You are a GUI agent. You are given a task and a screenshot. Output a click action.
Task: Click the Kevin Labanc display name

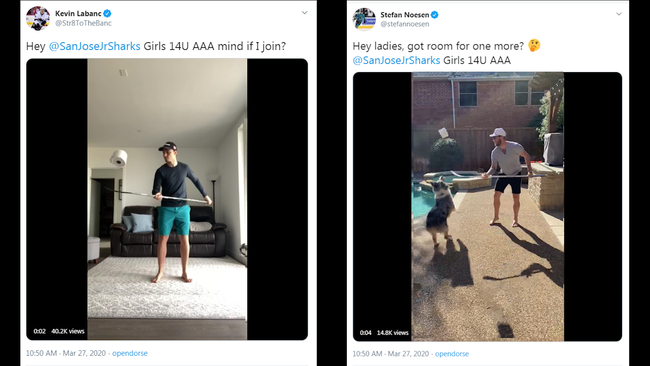pos(78,14)
